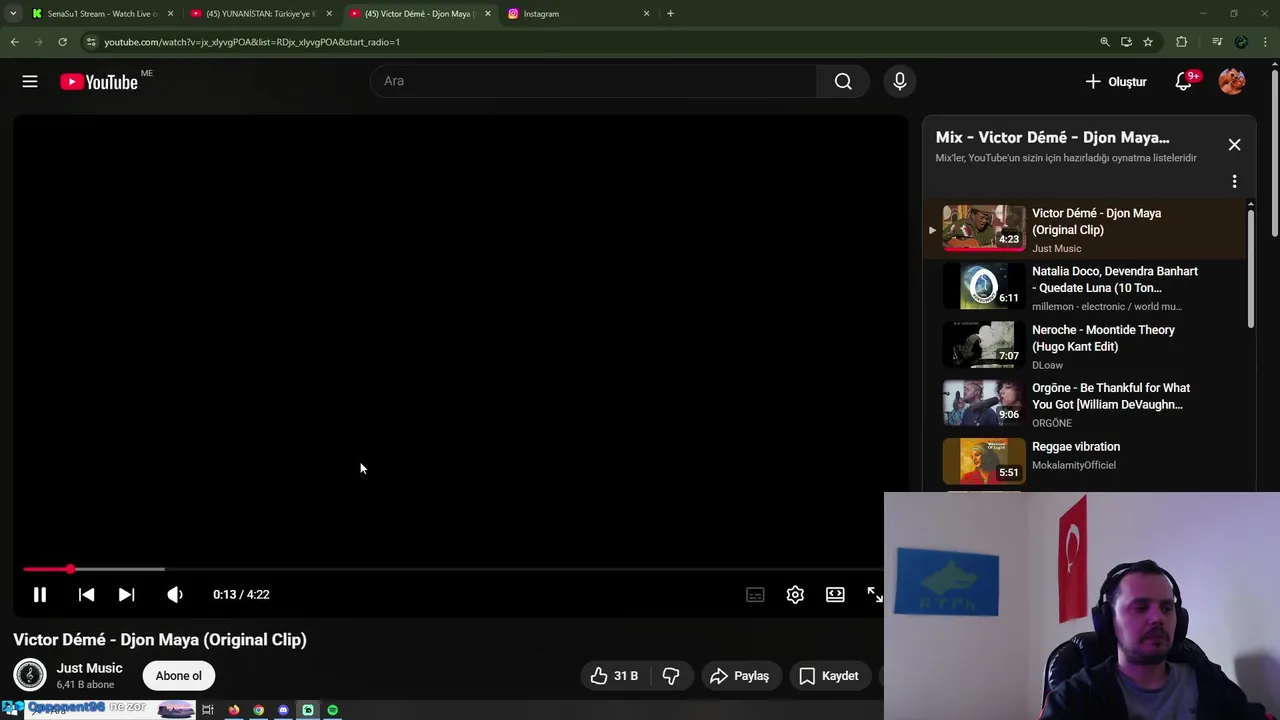Pause the playing video

pos(40,594)
